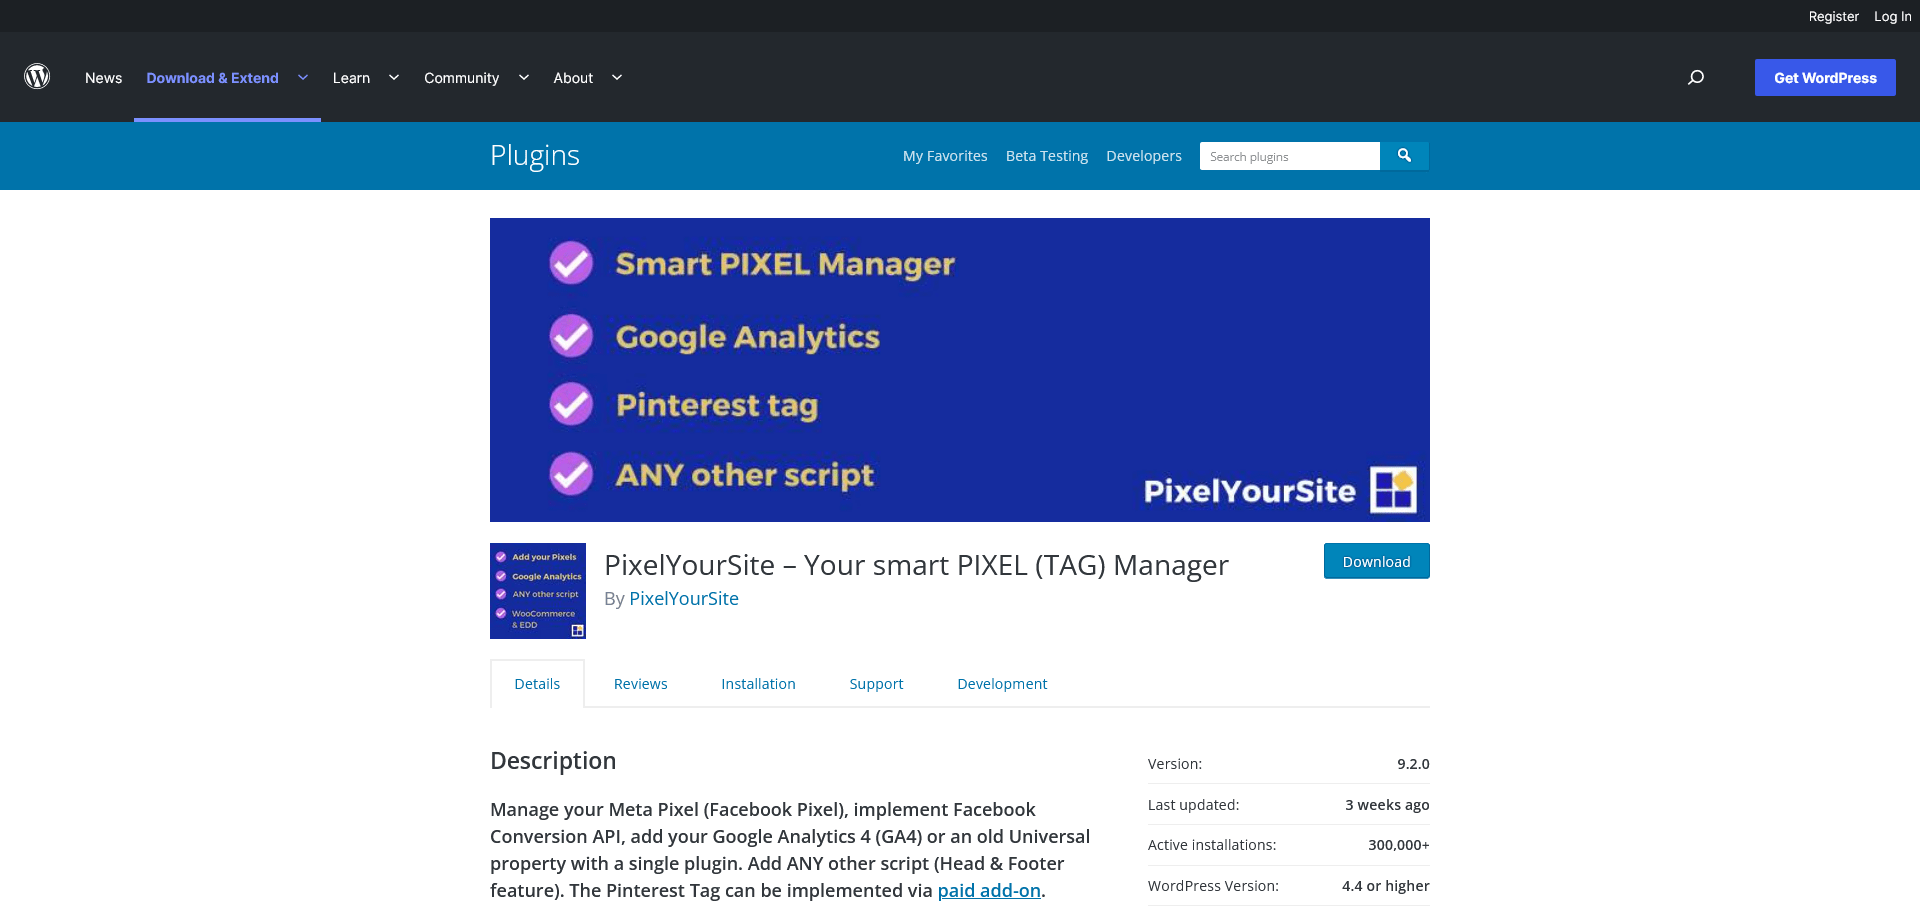Screen dimensions: 1920x919
Task: Follow the paid add-on link
Action: (x=989, y=891)
